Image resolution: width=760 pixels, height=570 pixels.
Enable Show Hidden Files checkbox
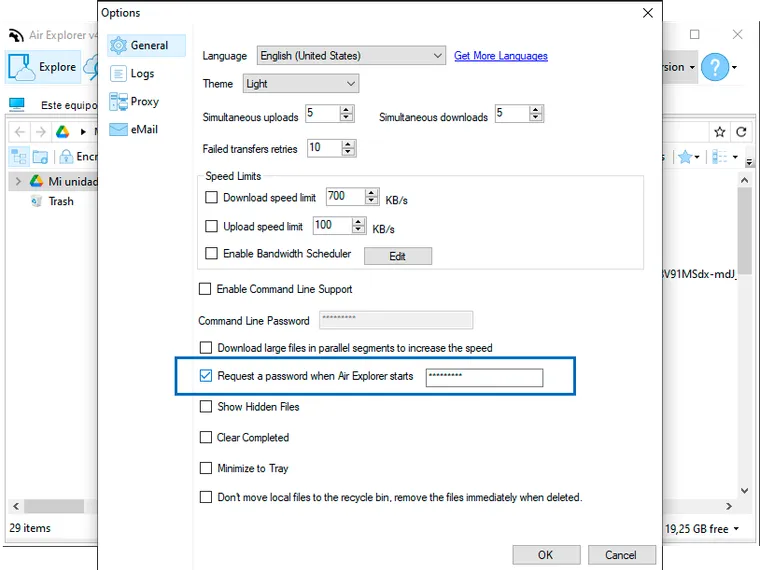tap(206, 406)
